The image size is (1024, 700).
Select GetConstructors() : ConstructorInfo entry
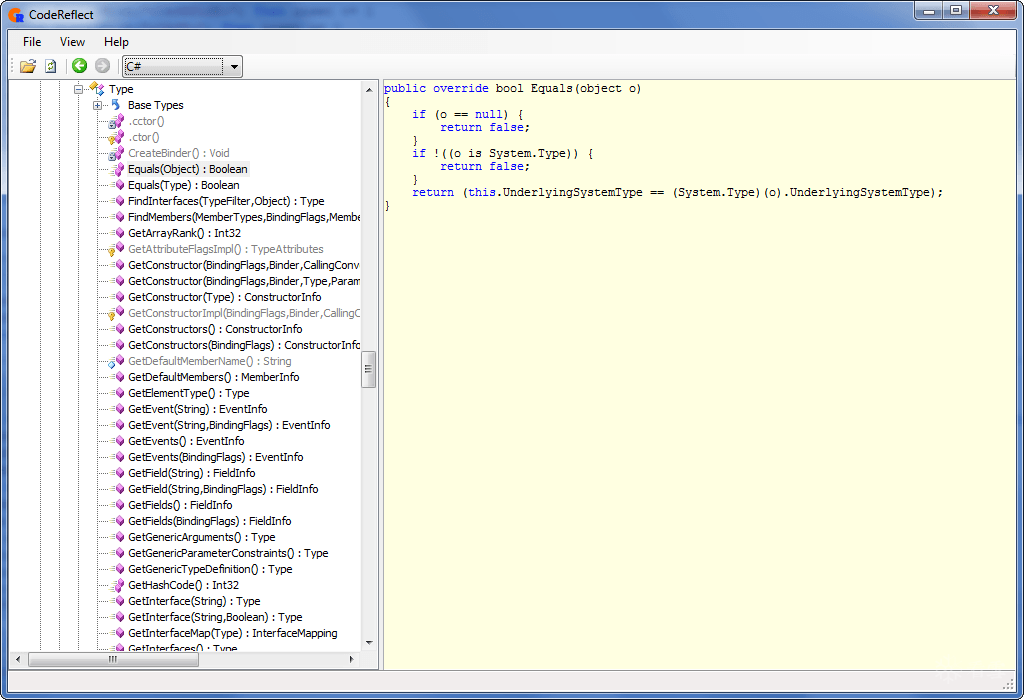(215, 329)
